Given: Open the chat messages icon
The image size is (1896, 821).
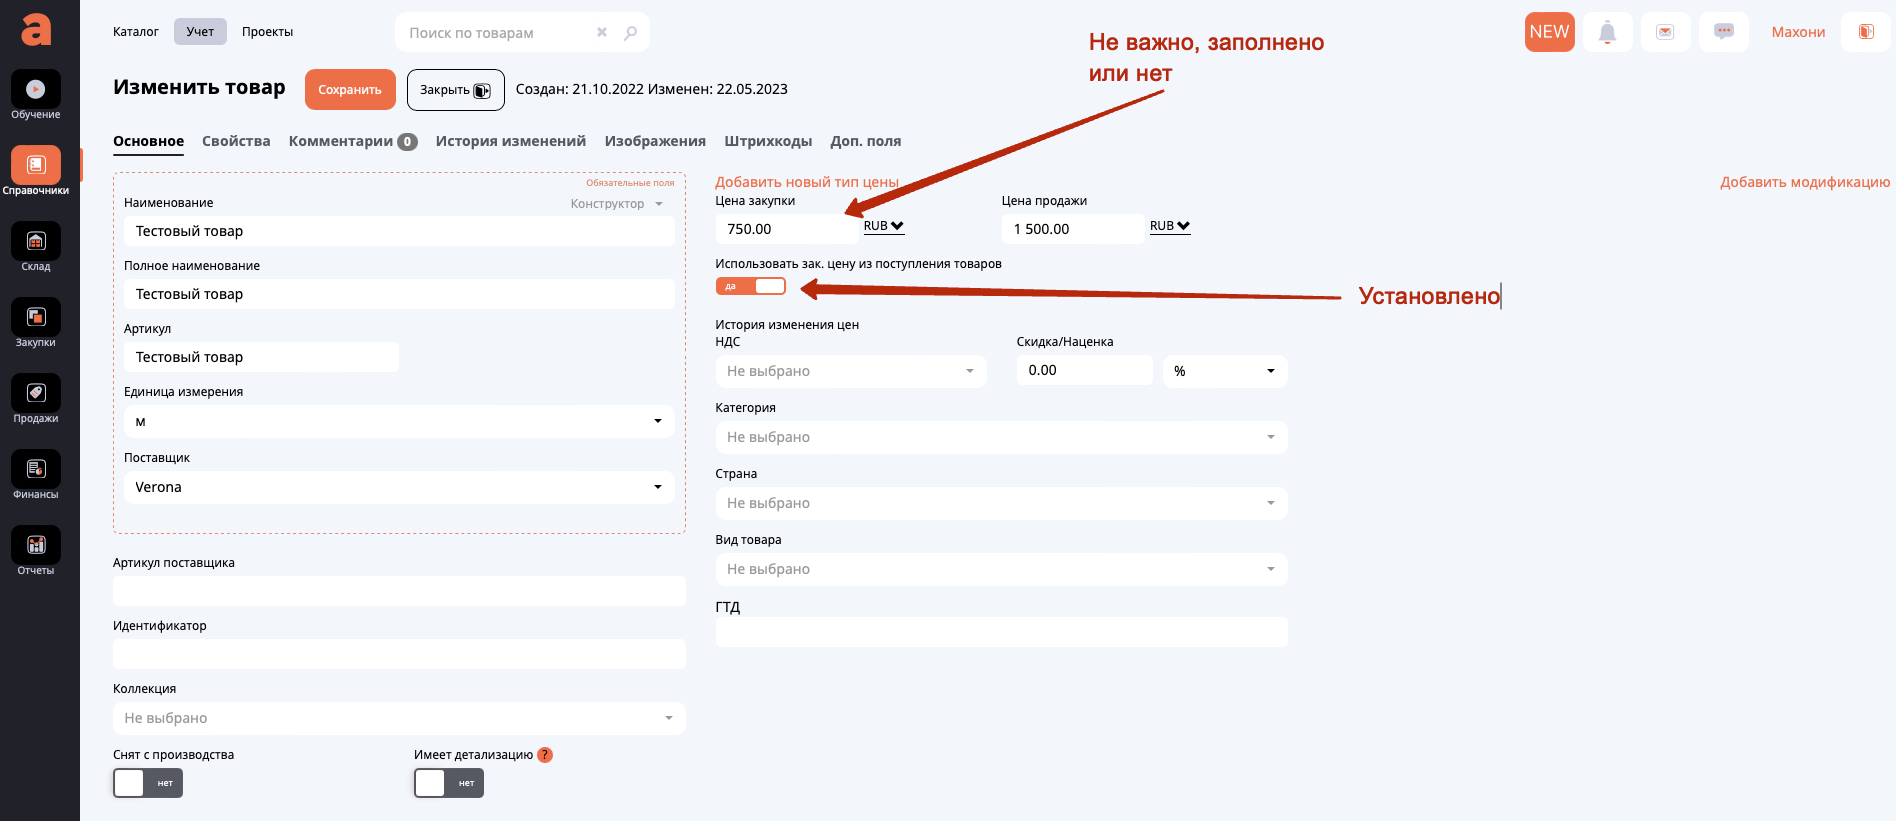Looking at the screenshot, I should 1723,32.
